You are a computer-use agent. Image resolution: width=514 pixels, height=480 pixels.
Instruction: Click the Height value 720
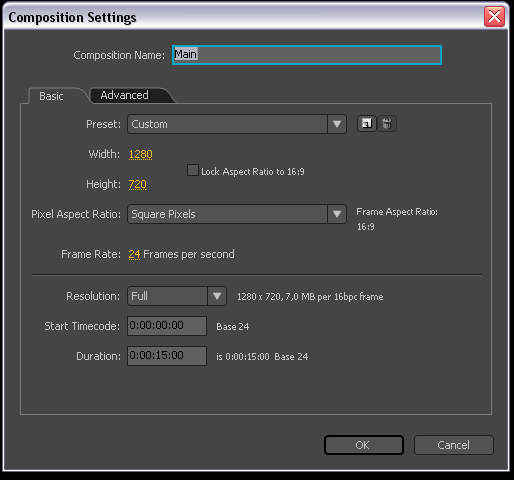click(138, 184)
